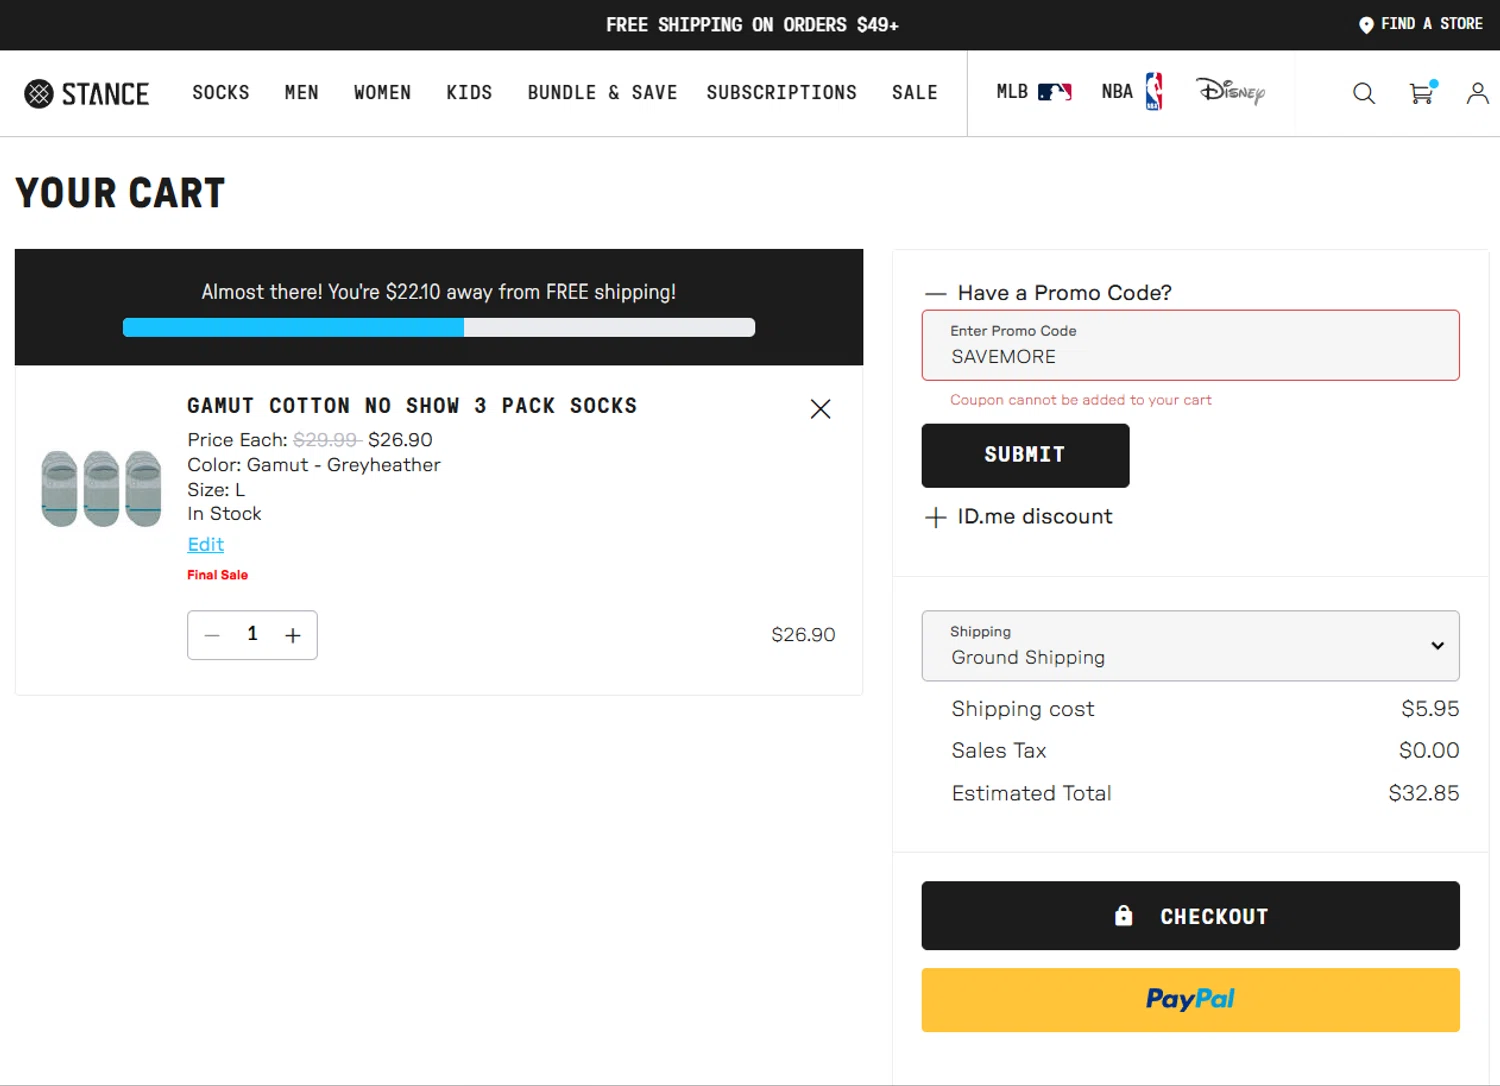The height and width of the screenshot is (1086, 1500).
Task: Open the user account icon
Action: pyautogui.click(x=1477, y=94)
